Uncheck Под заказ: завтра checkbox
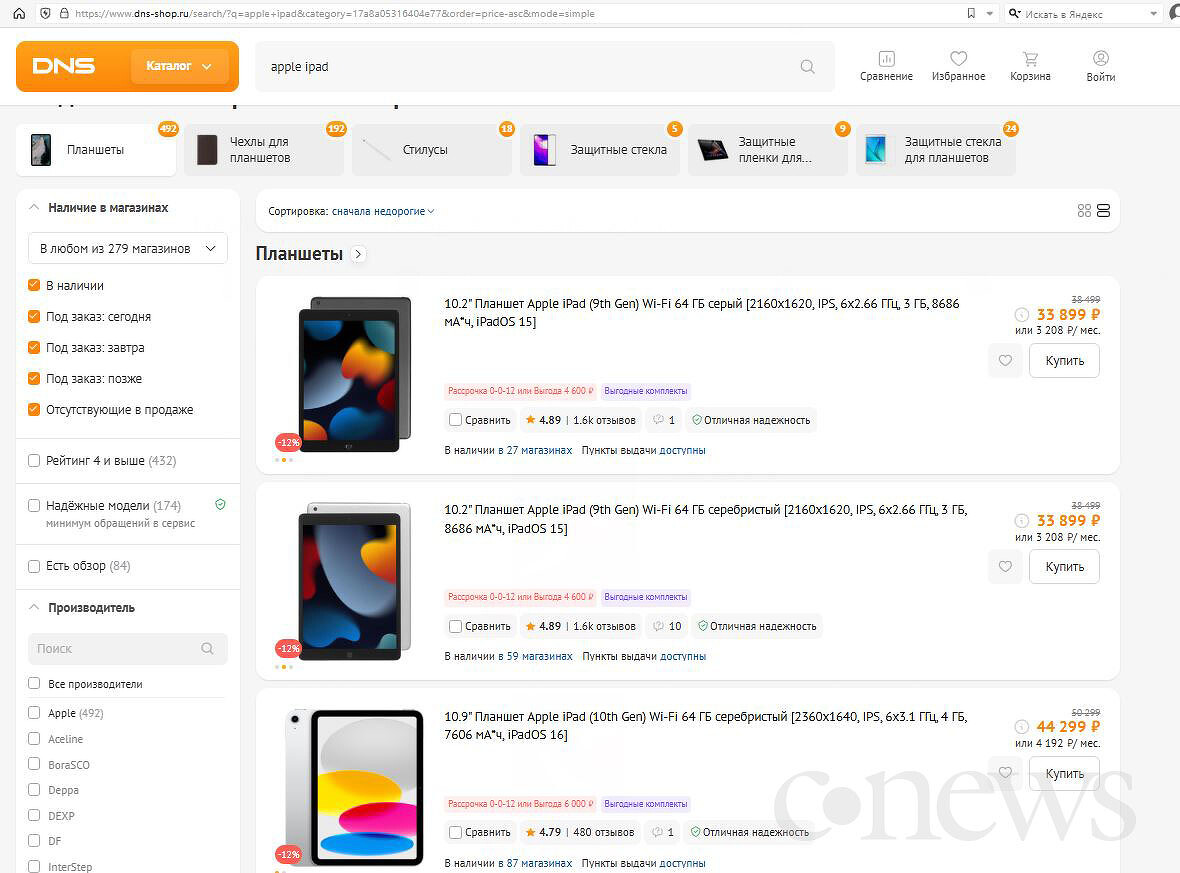The image size is (1180, 873). point(34,347)
